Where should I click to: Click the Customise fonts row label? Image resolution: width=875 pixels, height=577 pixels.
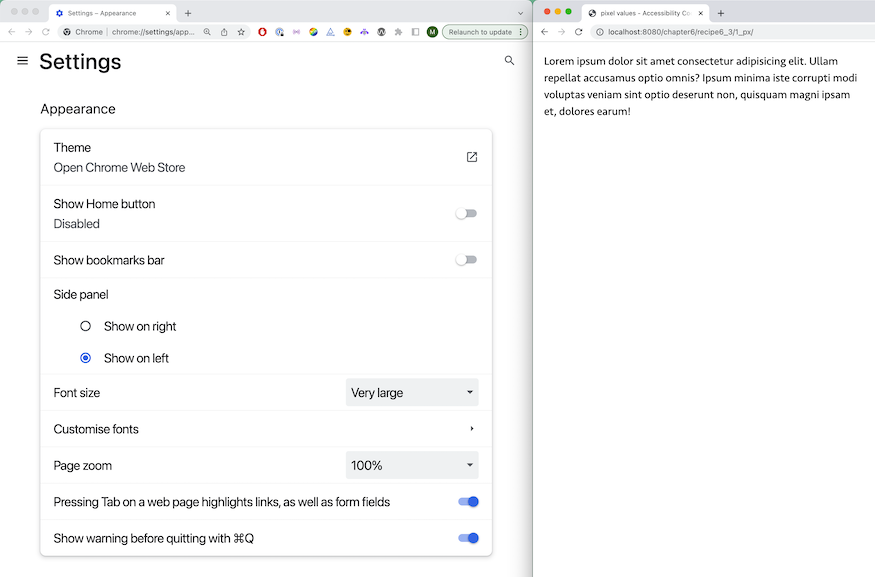(96, 429)
